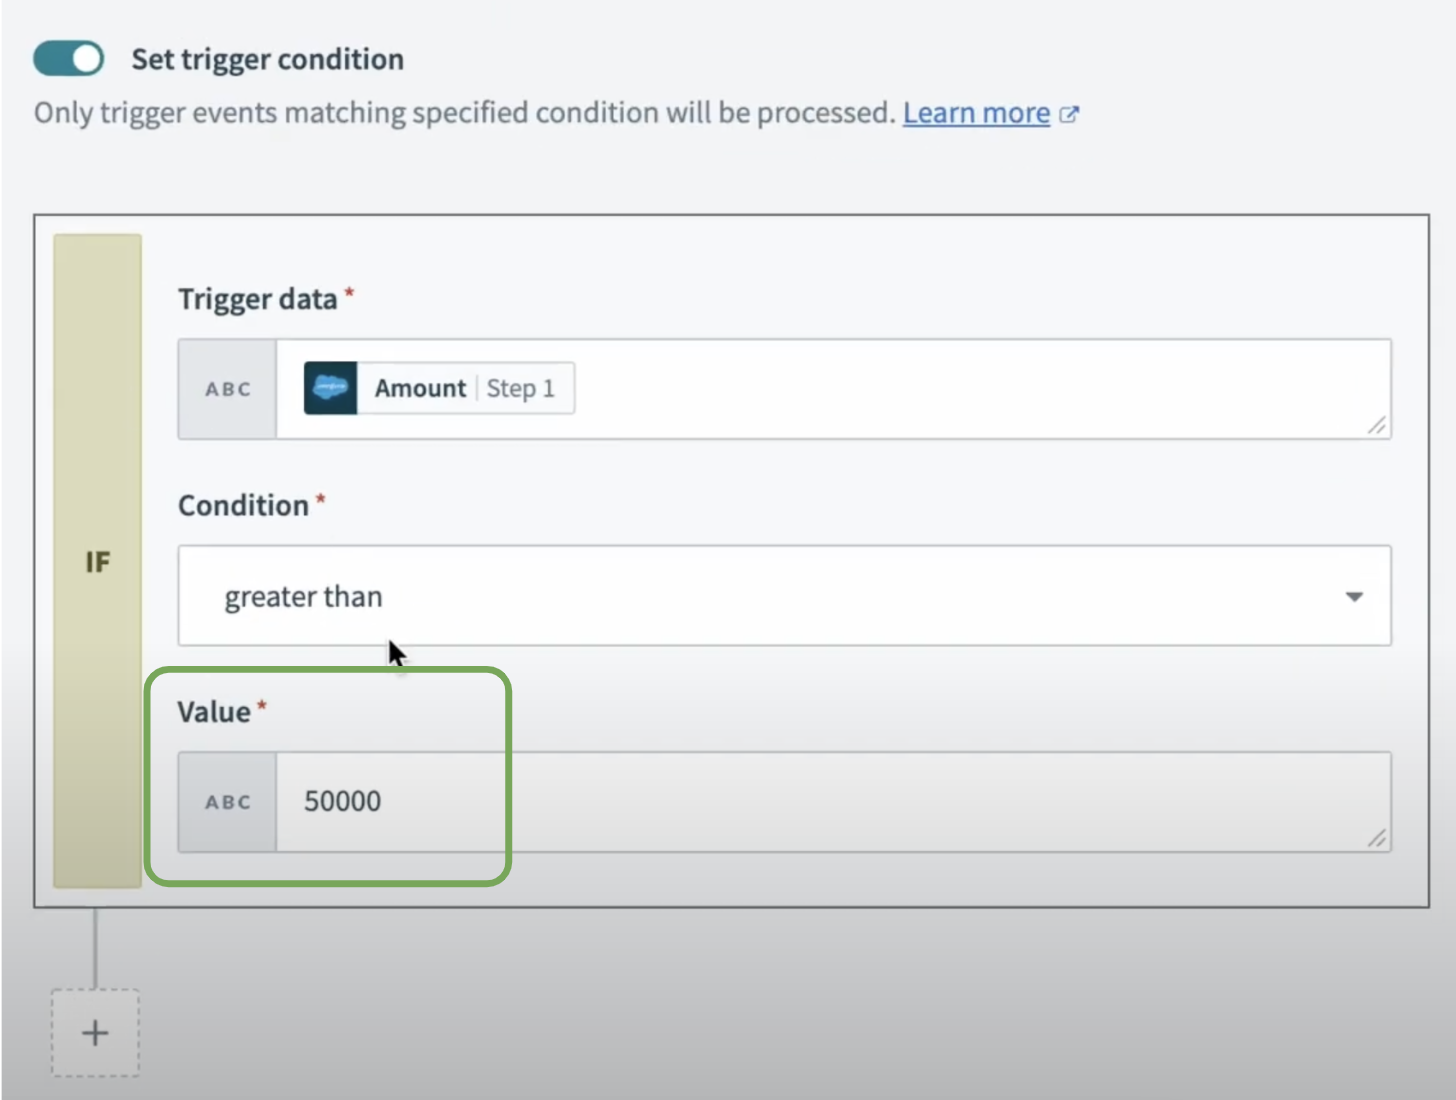Viewport: 1456px width, 1100px height.
Task: Click the red asterisk beside Value
Action: coord(262,704)
